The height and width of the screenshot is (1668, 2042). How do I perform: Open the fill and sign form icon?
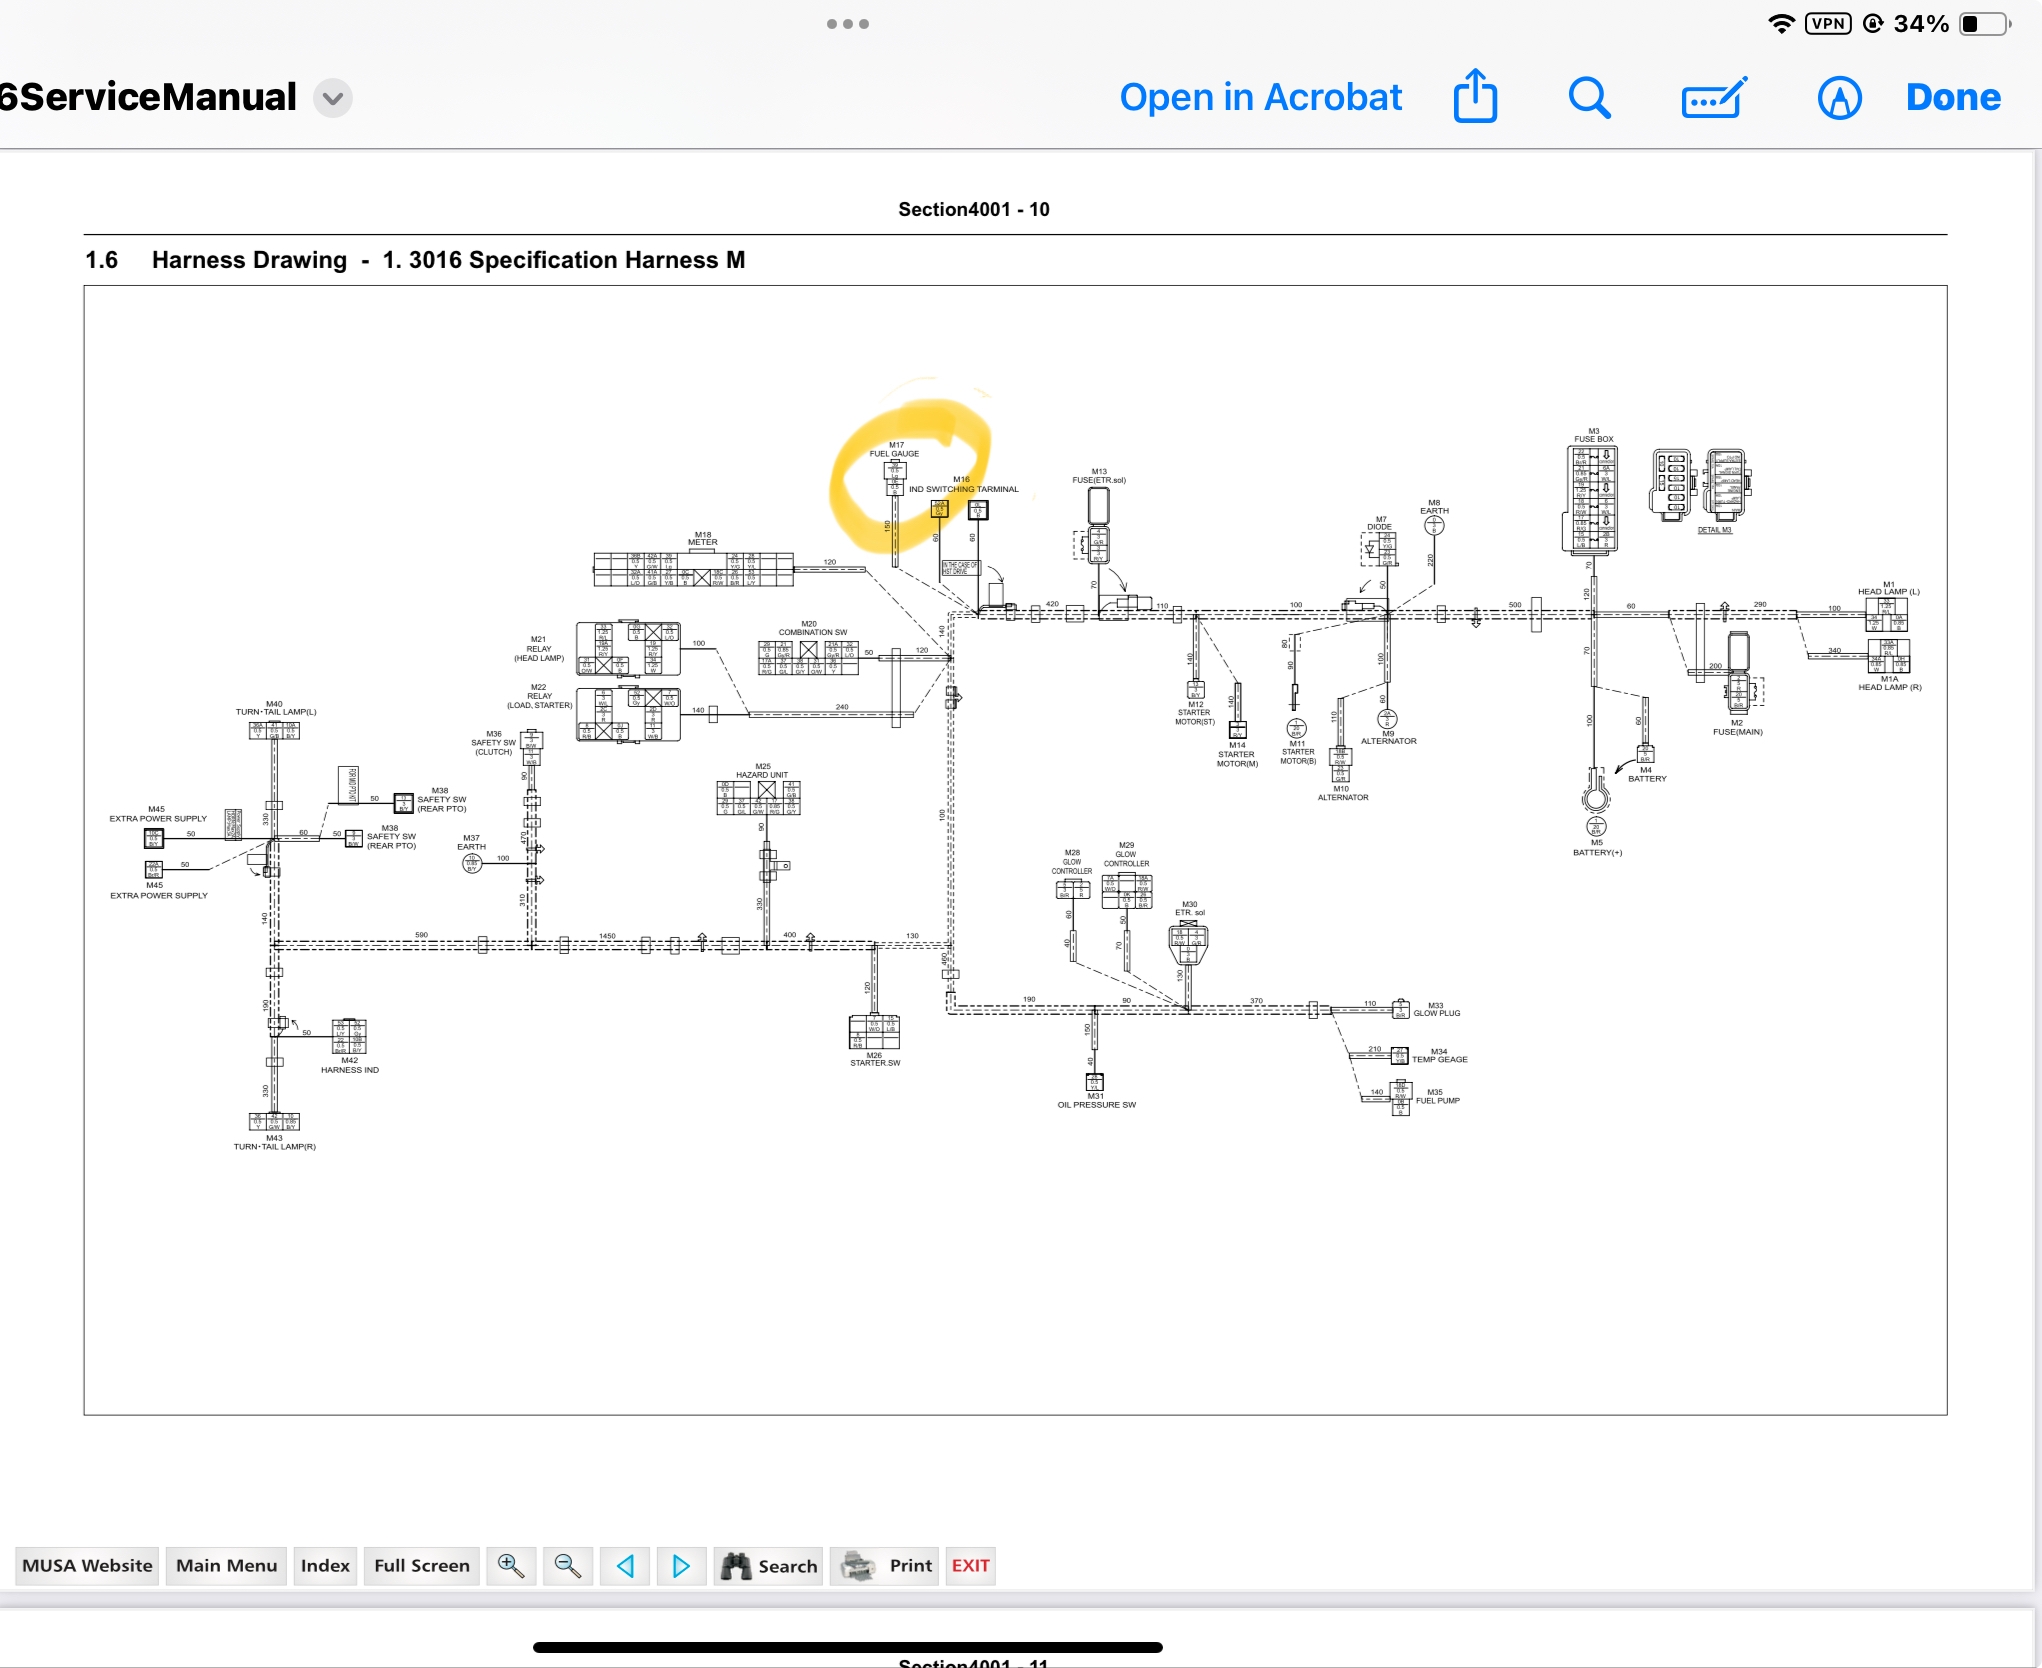tap(1713, 98)
